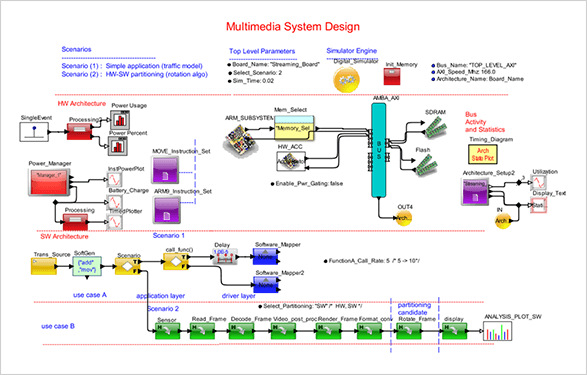This screenshot has width=587, height=375.
Task: Click the Software_Mapper blue block
Action: [266, 257]
